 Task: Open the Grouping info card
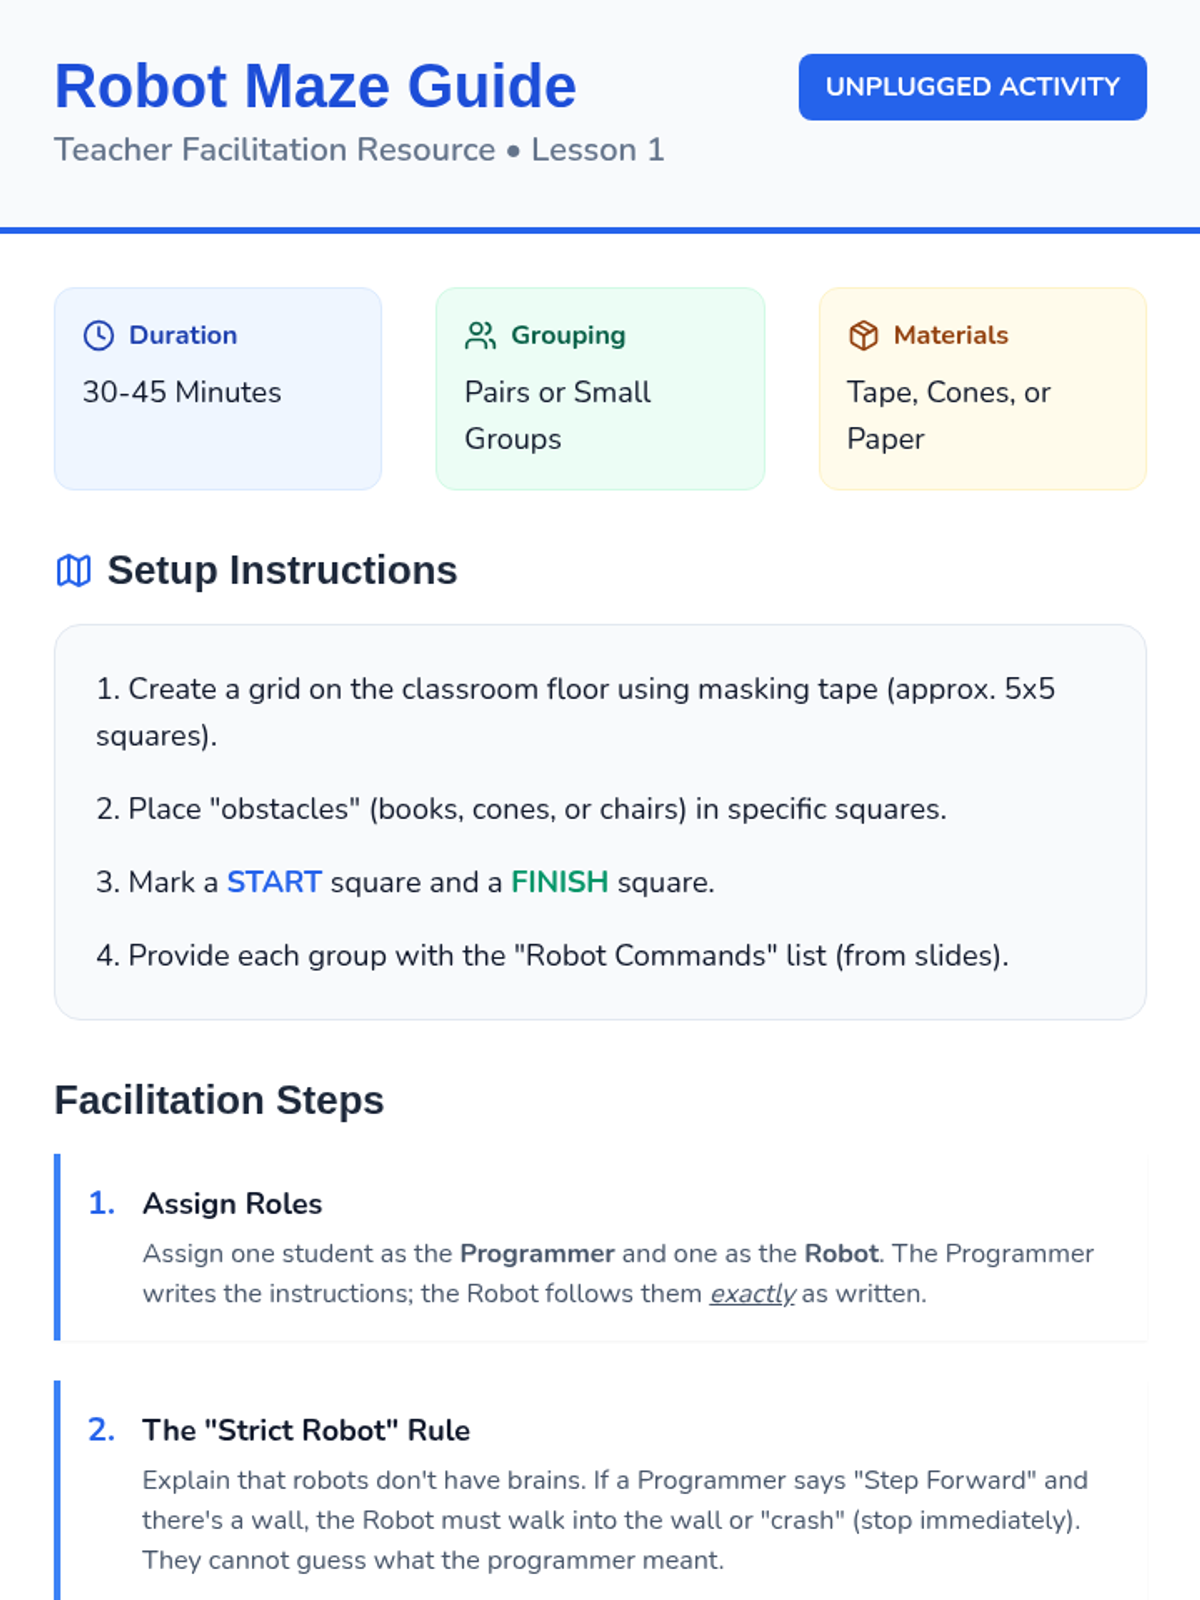[x=600, y=389]
